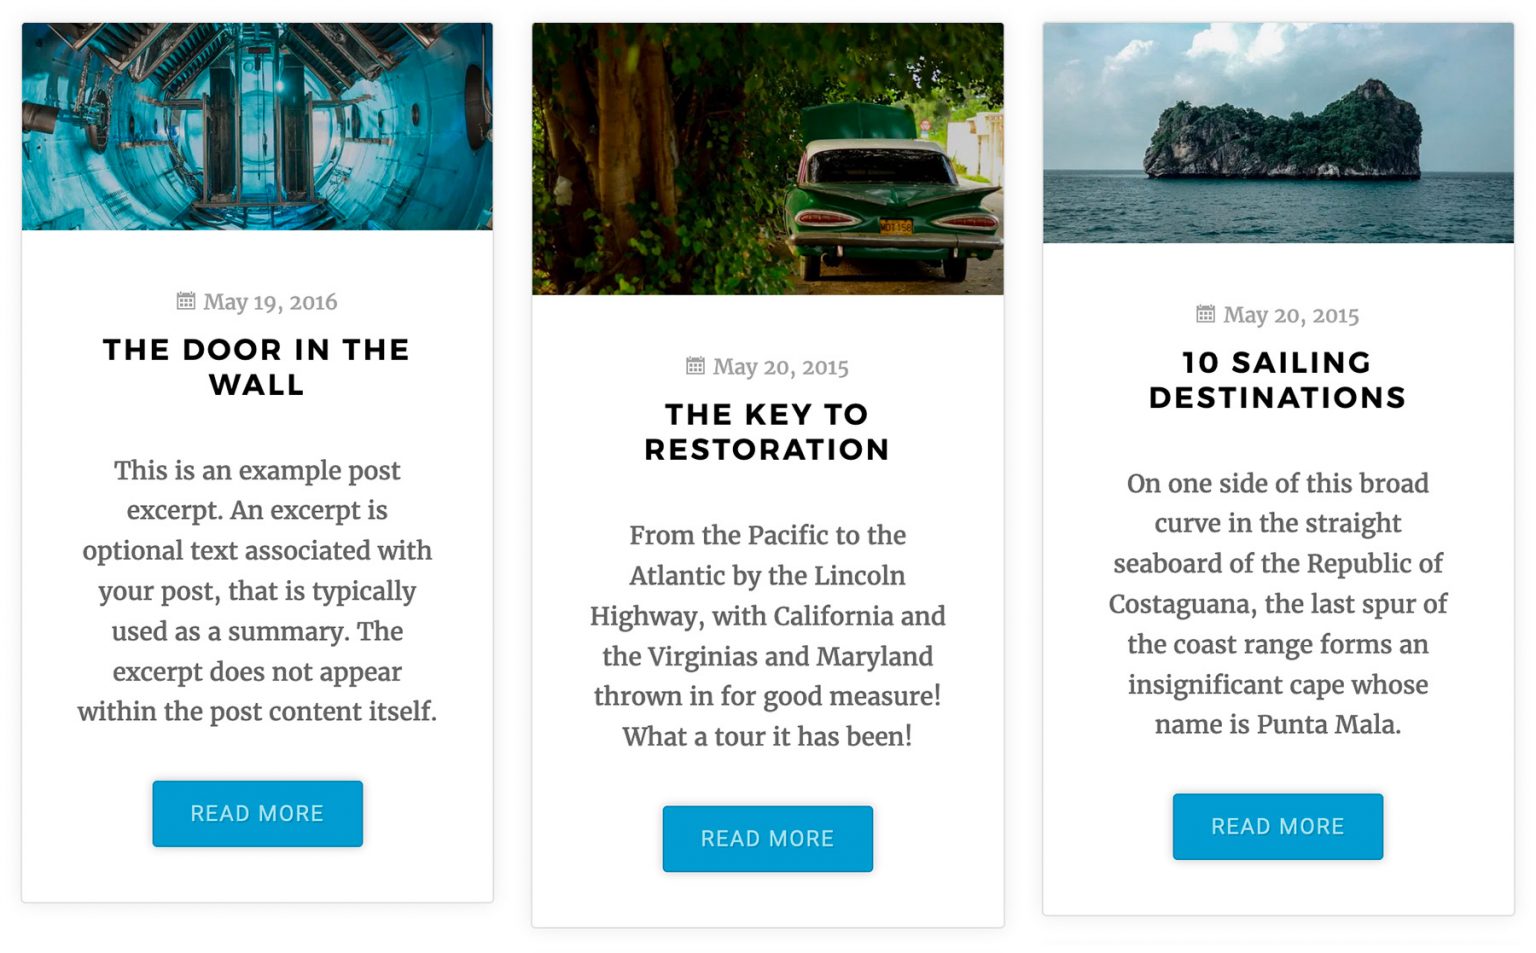Screen dimensions: 1536x953
Task: Open the green vintage car image
Action: tap(768, 159)
